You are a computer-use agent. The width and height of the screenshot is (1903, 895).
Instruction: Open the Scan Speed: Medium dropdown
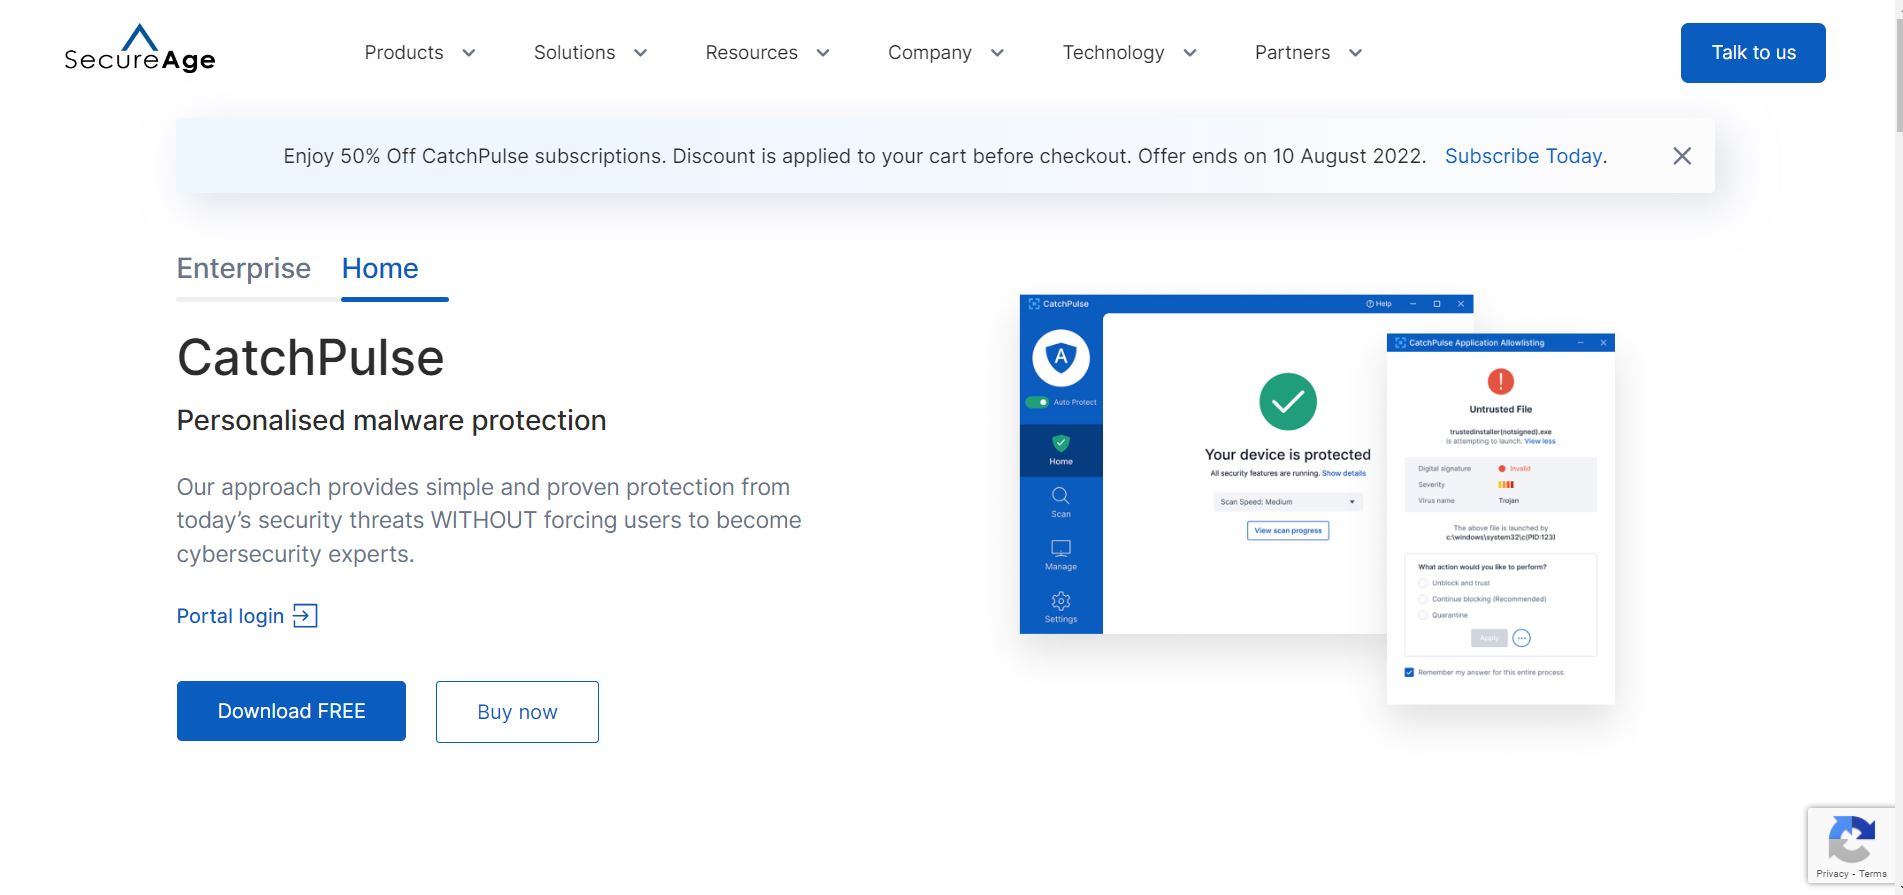coord(1287,502)
